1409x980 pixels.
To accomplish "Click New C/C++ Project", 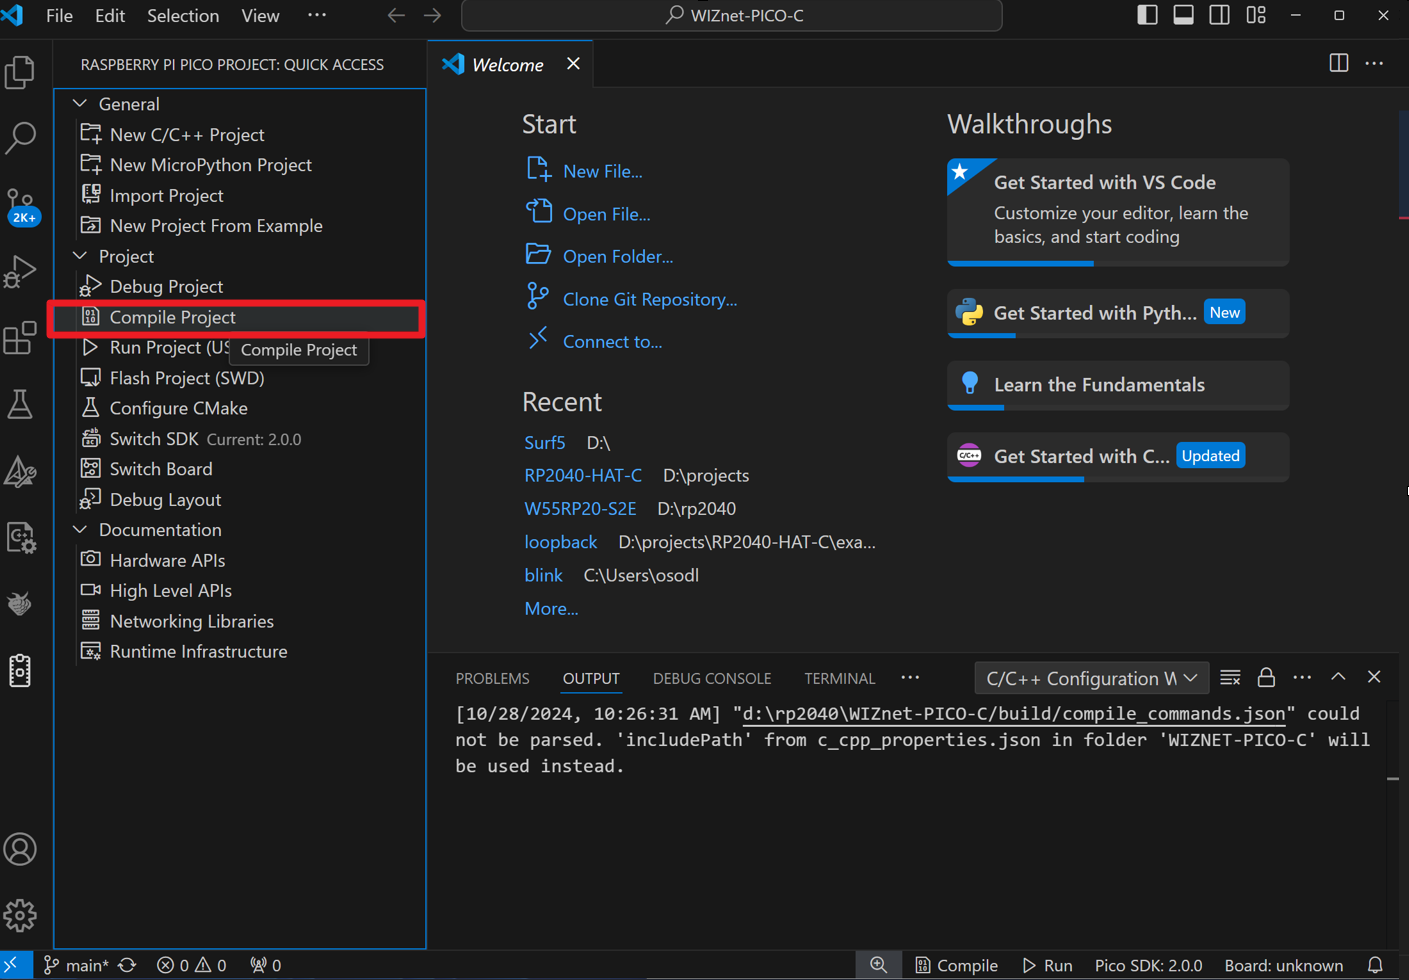I will [186, 134].
